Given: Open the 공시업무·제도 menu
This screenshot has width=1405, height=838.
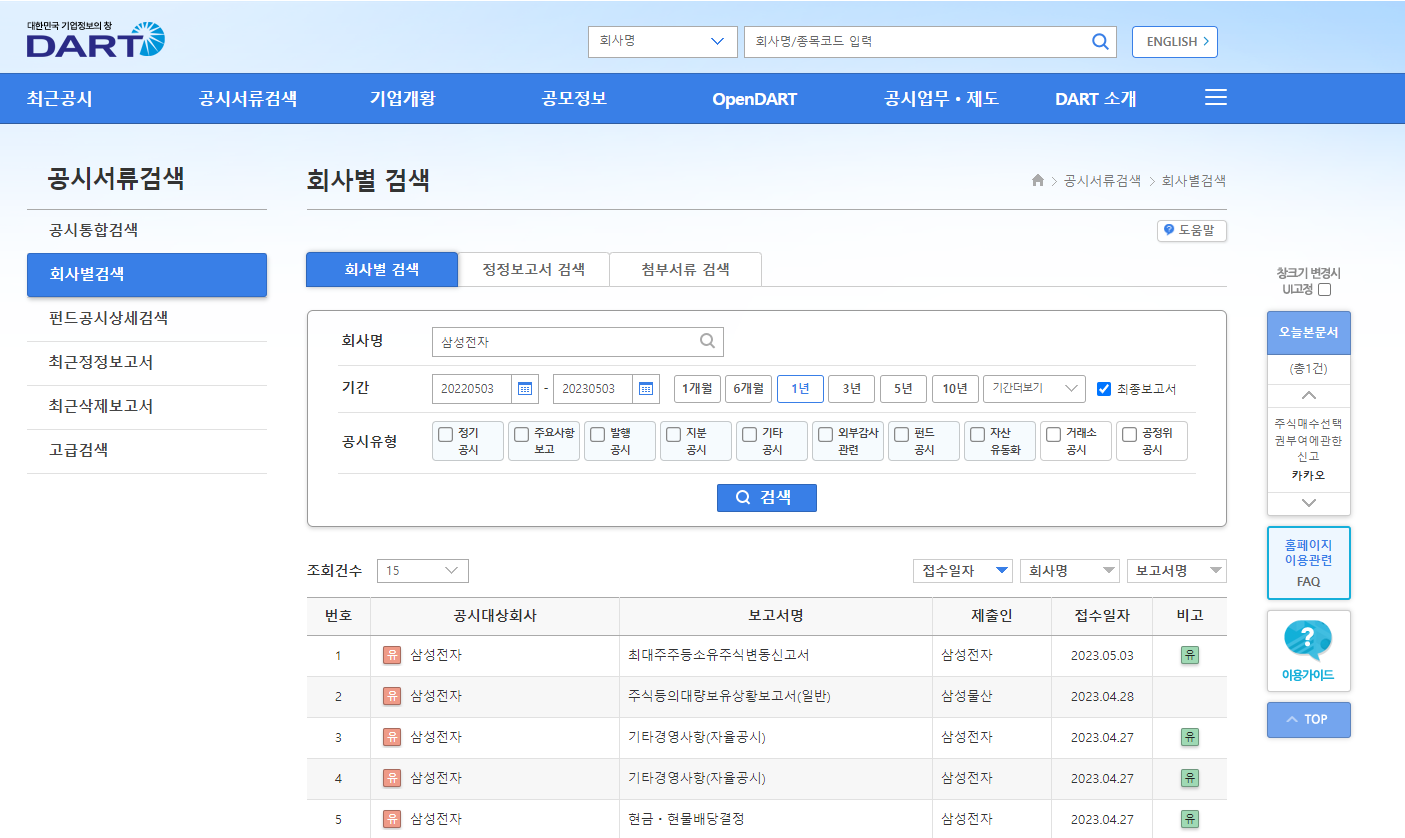Looking at the screenshot, I should pyautogui.click(x=942, y=99).
